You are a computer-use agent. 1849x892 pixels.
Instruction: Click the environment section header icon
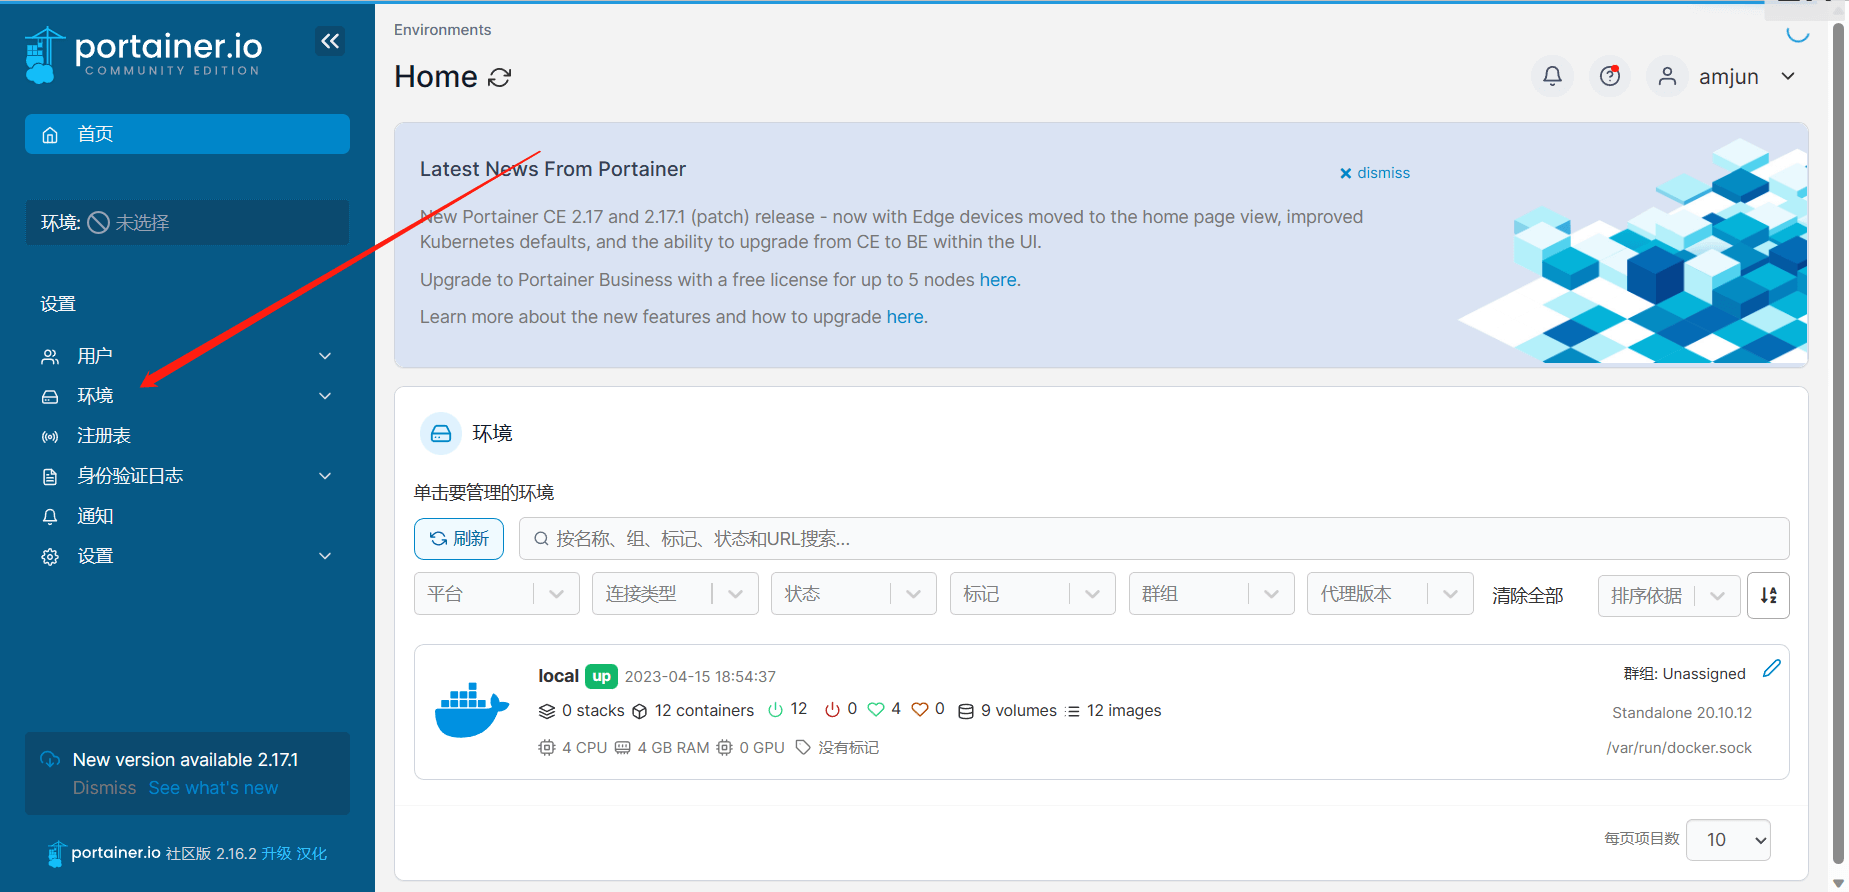point(441,433)
